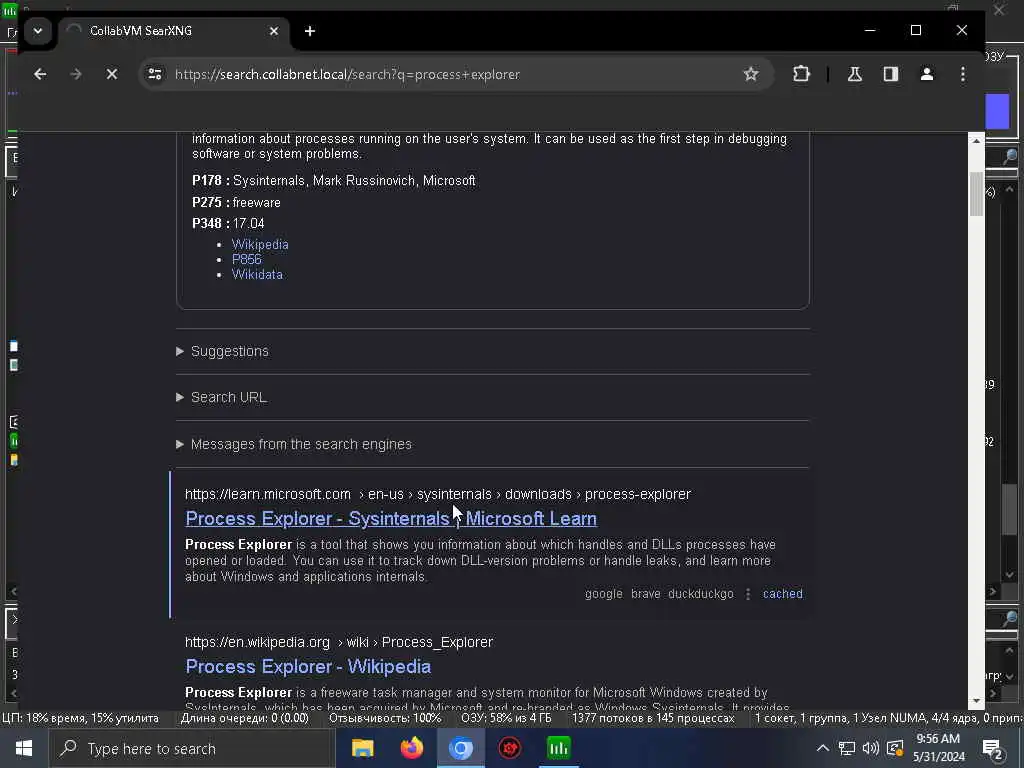Open Process Explorer - Sysinternals Microsoft Learn result
The width and height of the screenshot is (1024, 768).
click(x=391, y=519)
